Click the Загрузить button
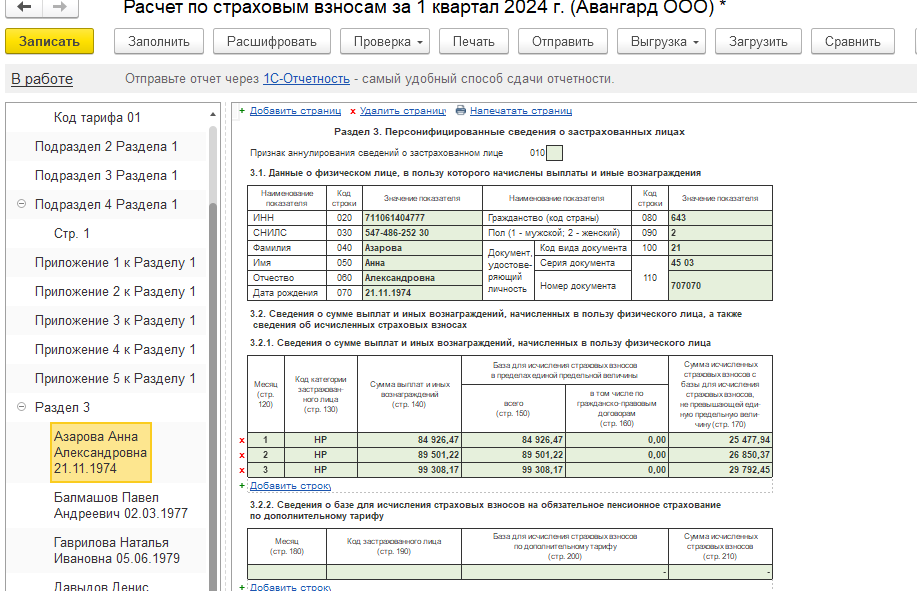The height and width of the screenshot is (591, 917). click(x=758, y=42)
